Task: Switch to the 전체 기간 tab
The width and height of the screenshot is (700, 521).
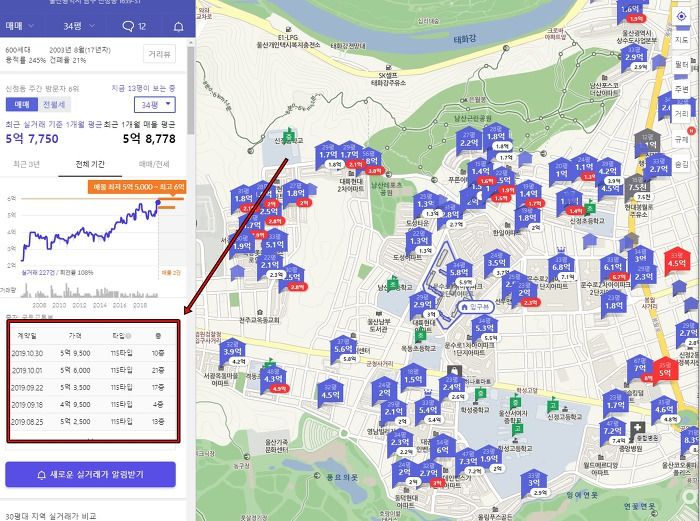Action: click(x=90, y=164)
